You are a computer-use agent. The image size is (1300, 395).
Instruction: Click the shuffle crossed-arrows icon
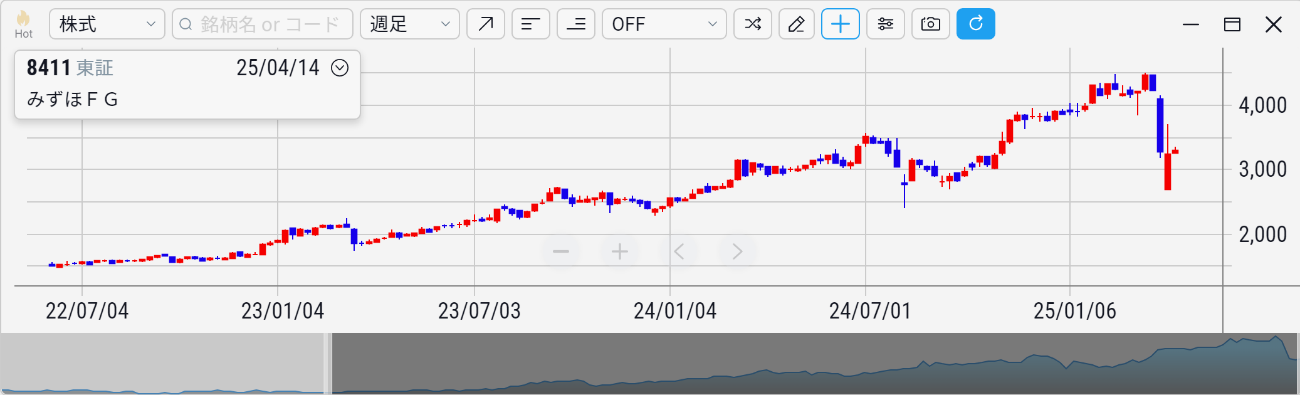click(752, 24)
